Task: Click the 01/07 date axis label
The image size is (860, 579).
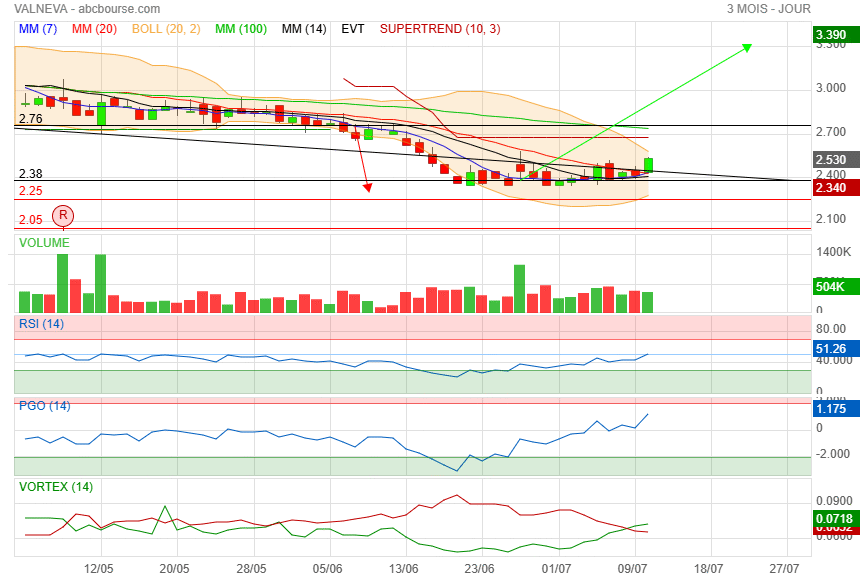Action: 556,569
